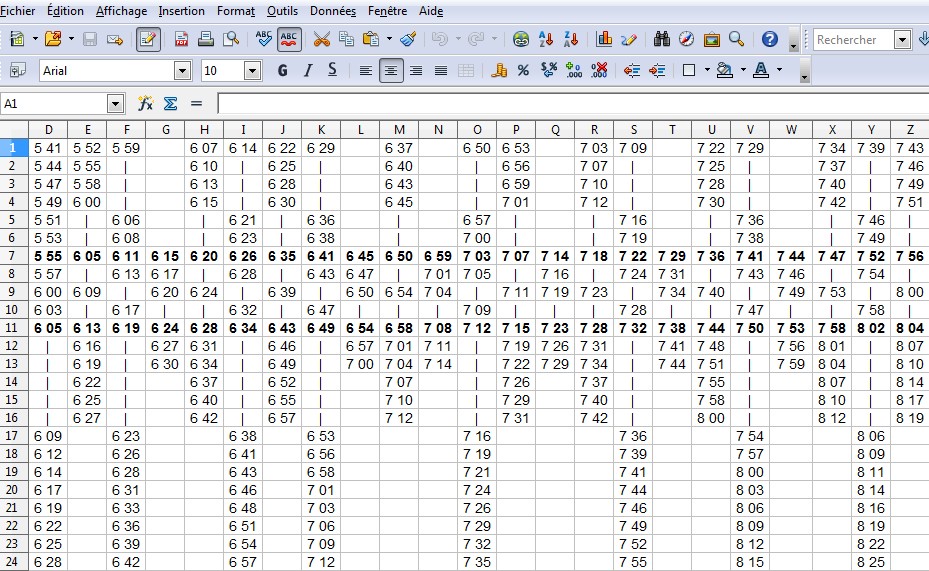The height and width of the screenshot is (571, 929).
Task: Click in the Rechercher search field
Action: [x=853, y=40]
